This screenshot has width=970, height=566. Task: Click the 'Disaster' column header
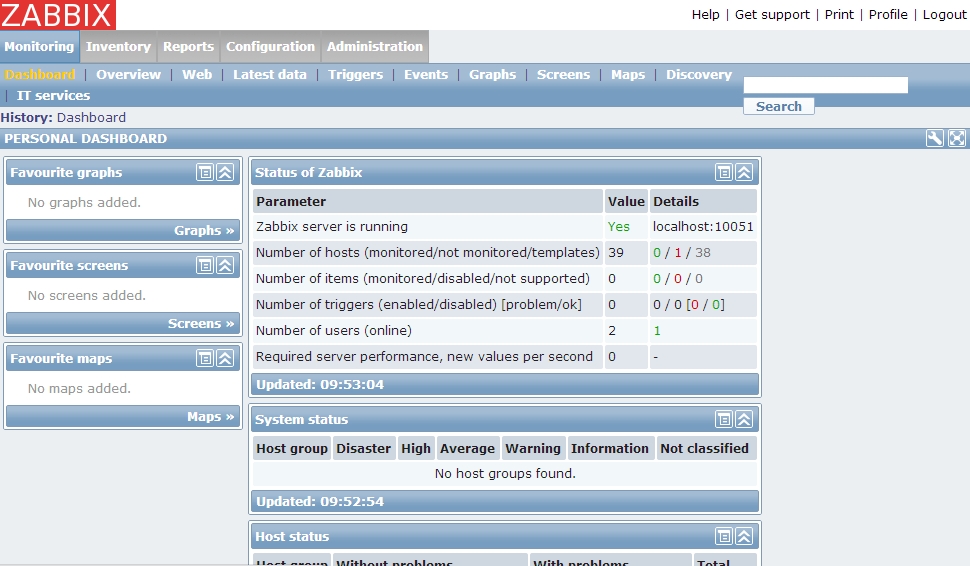tap(364, 448)
